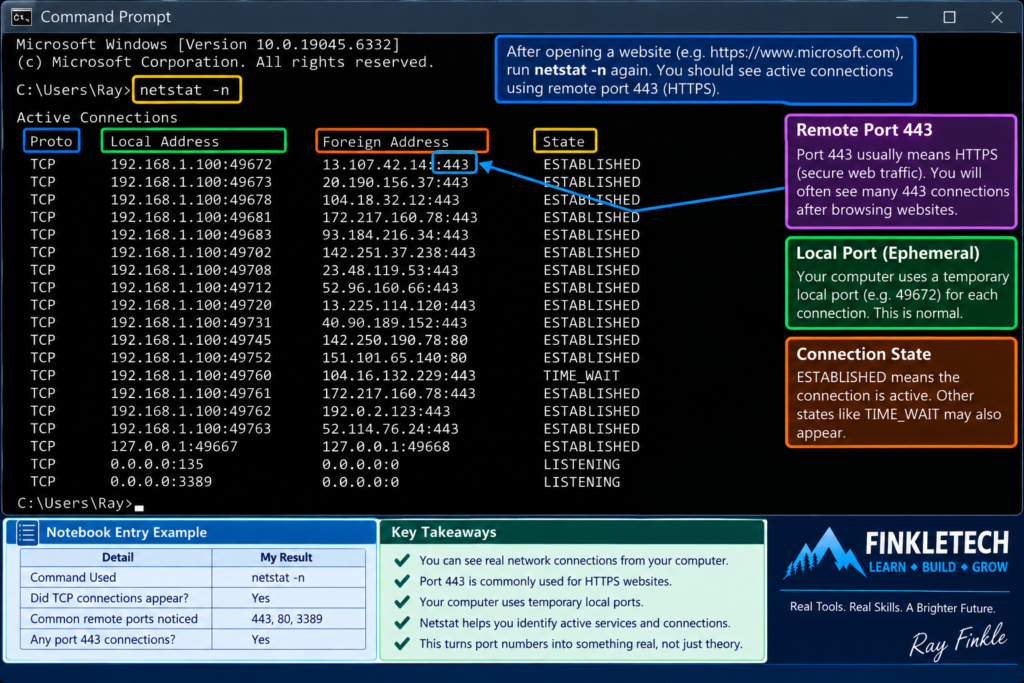
Task: Click the checkmark beside 'real network connections' takeaway
Action: [x=402, y=560]
